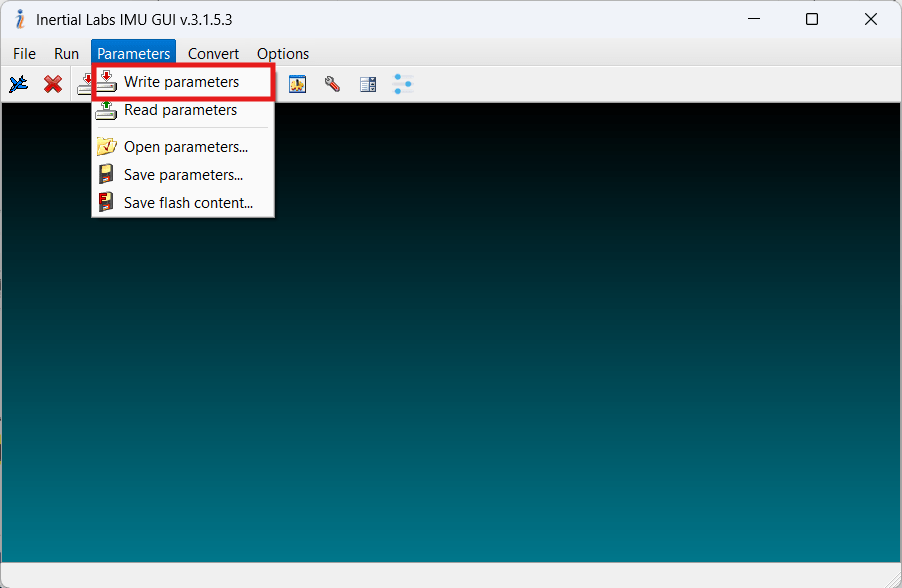902x588 pixels.
Task: Select Write parameters from the menu
Action: pyautogui.click(x=181, y=82)
